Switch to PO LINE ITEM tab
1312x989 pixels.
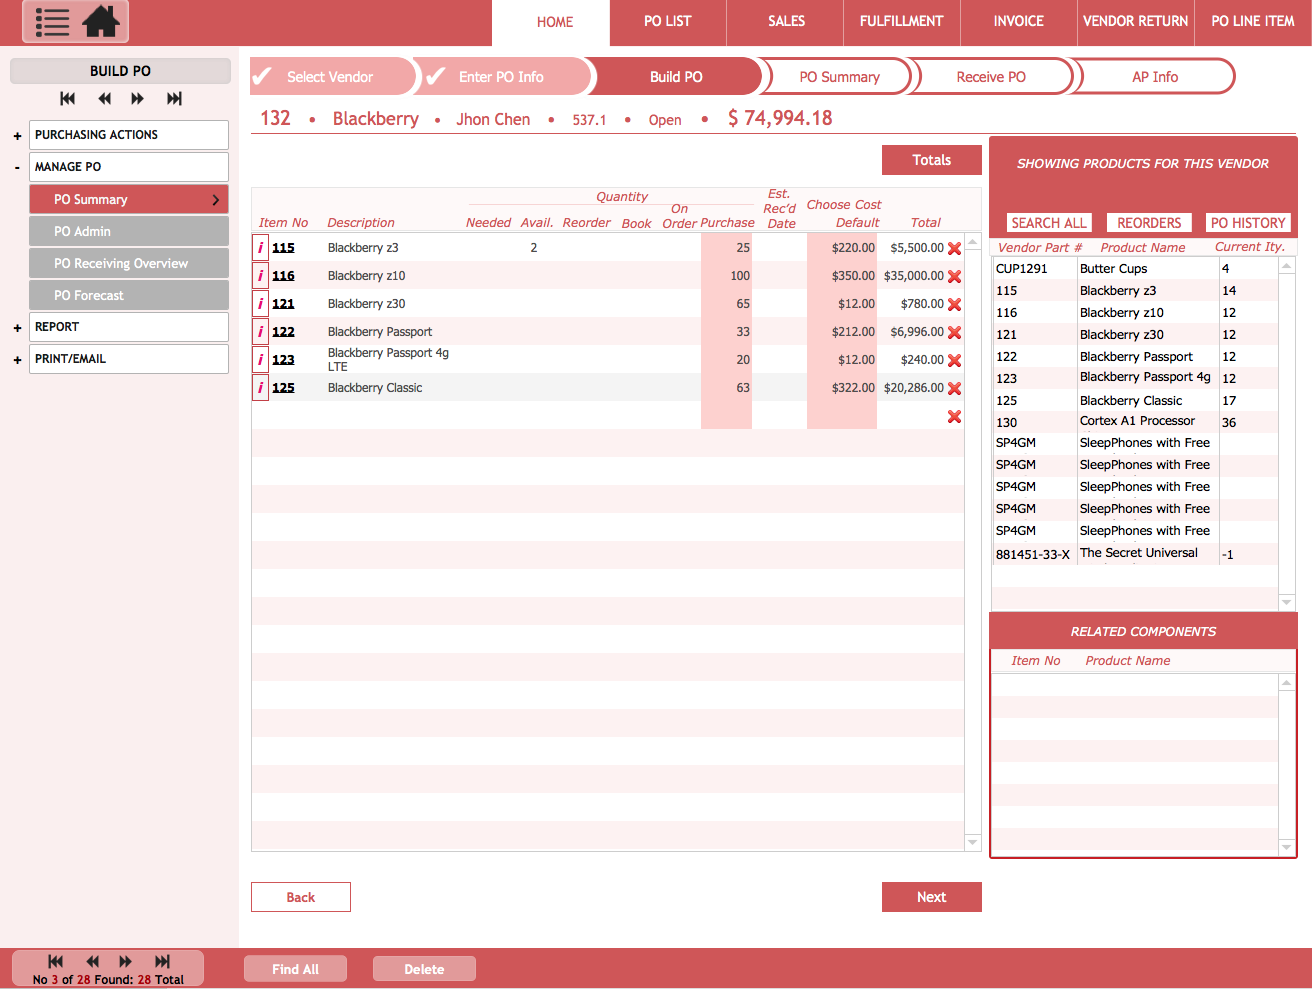coord(1253,21)
